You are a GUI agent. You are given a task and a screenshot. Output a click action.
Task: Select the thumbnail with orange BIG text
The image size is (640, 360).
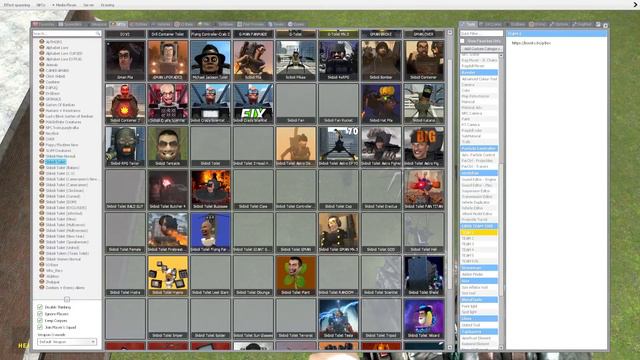[424, 147]
